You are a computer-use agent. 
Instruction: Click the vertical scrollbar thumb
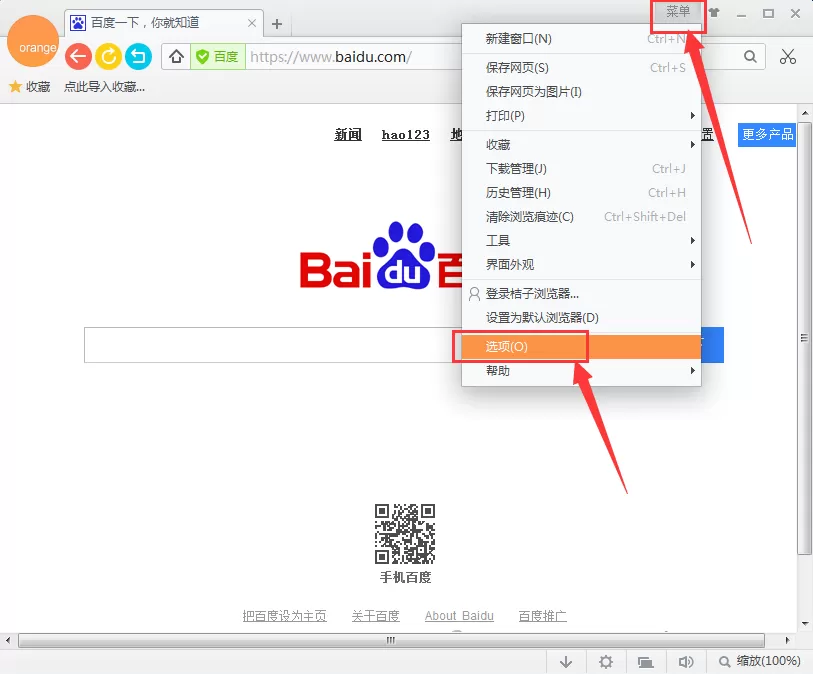[x=804, y=338]
